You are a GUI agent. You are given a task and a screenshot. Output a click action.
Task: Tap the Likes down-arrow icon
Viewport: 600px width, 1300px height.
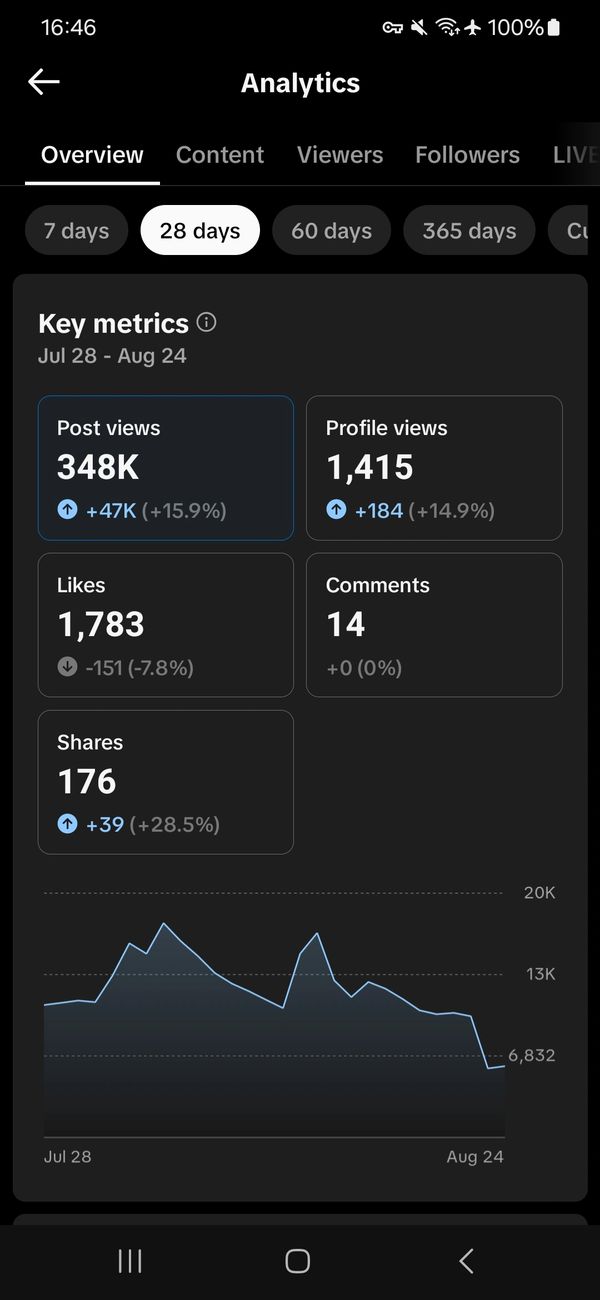[x=67, y=667]
